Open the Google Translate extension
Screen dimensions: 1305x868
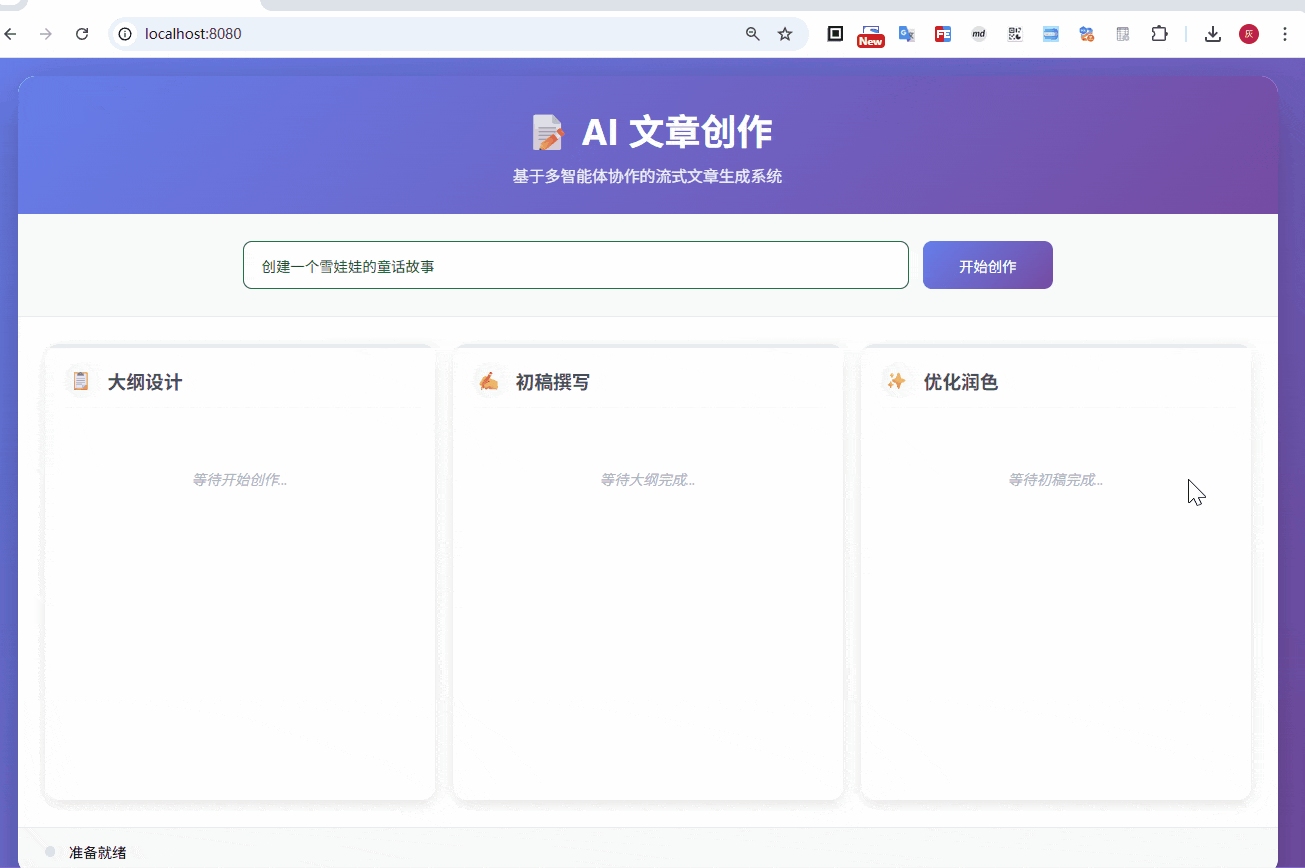(907, 34)
